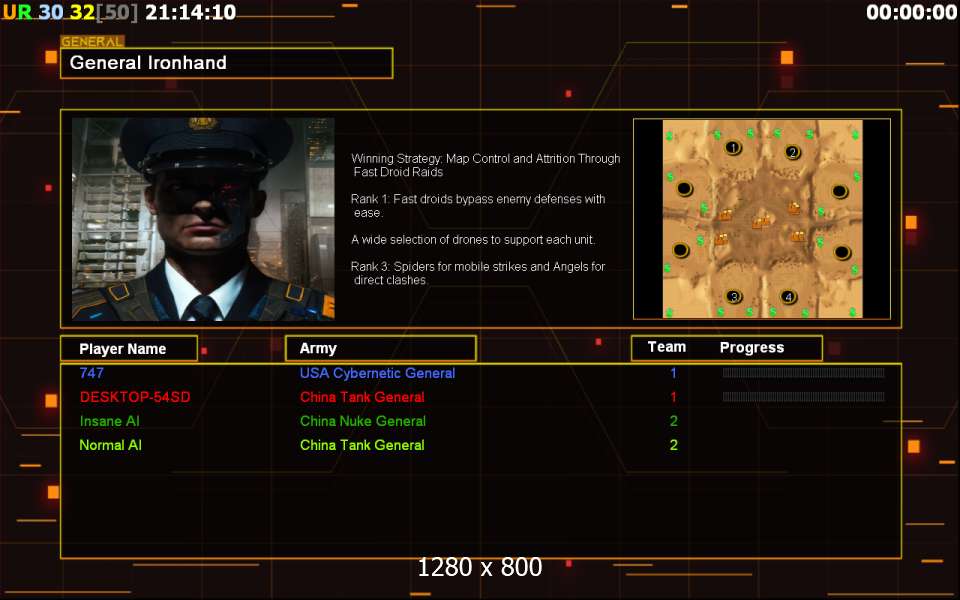The image size is (960, 600).
Task: Click the UR indicator in status overlay
Action: click(x=17, y=12)
